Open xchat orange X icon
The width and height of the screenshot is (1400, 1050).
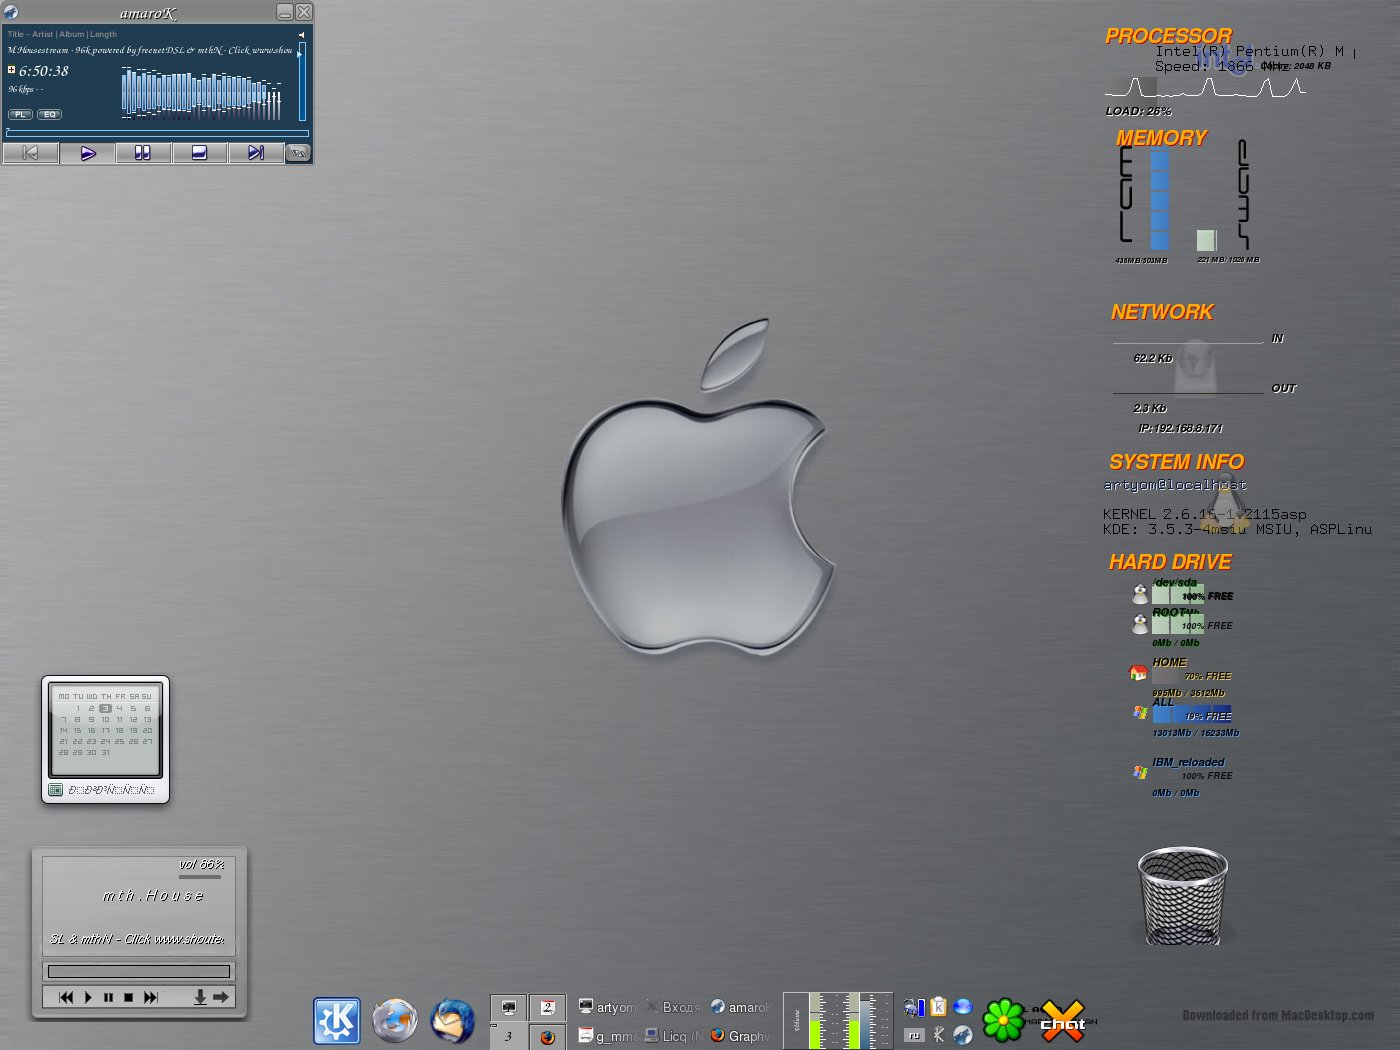click(1063, 1021)
